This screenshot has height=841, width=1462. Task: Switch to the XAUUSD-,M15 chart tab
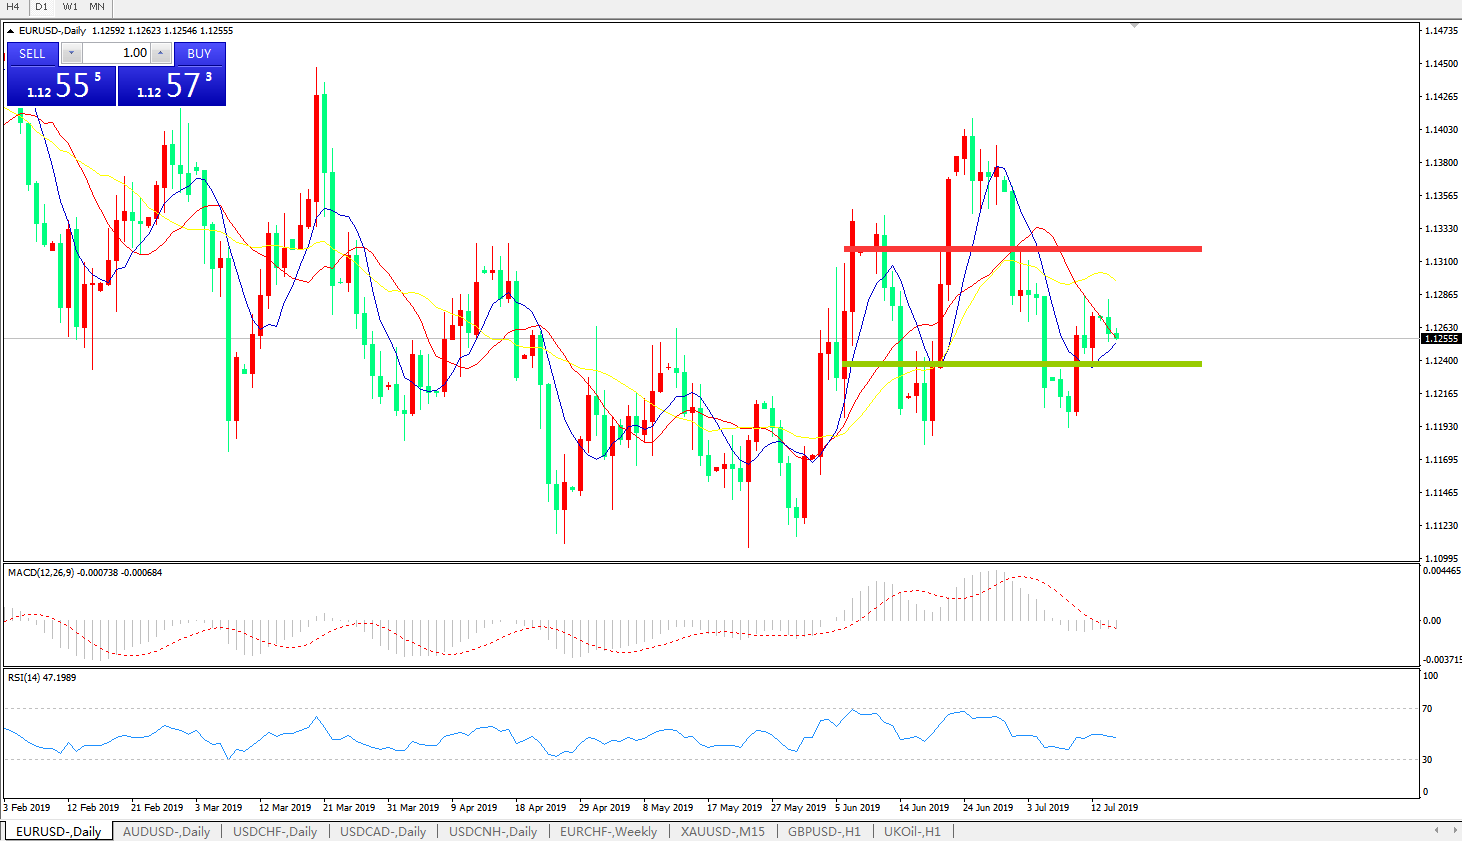(722, 831)
